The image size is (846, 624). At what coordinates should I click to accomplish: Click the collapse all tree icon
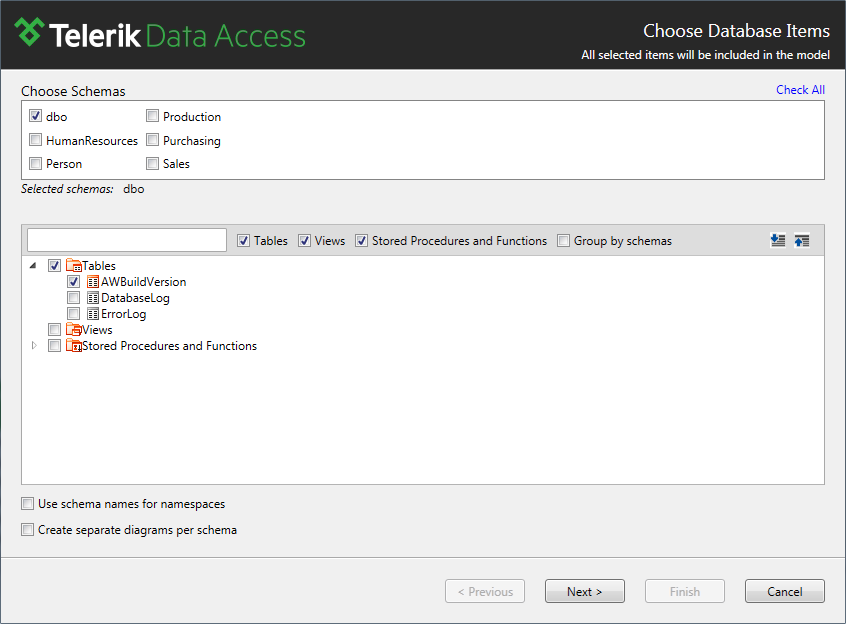[x=802, y=241]
